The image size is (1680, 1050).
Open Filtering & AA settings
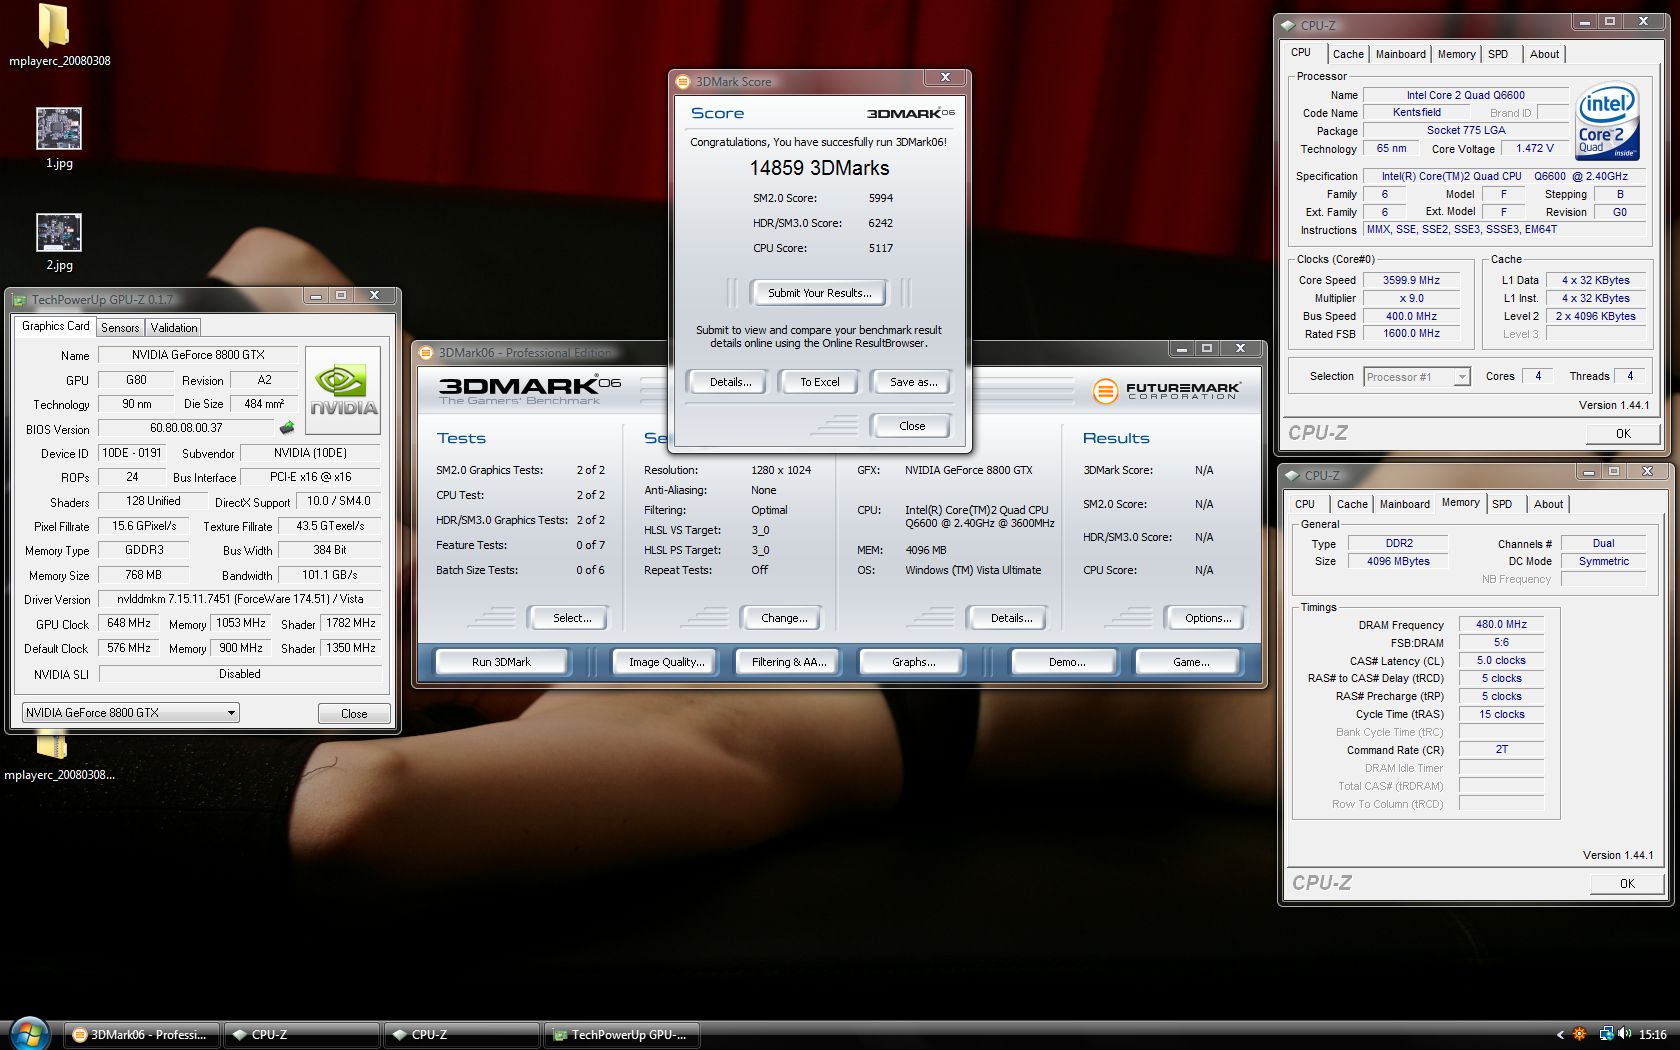pos(789,662)
